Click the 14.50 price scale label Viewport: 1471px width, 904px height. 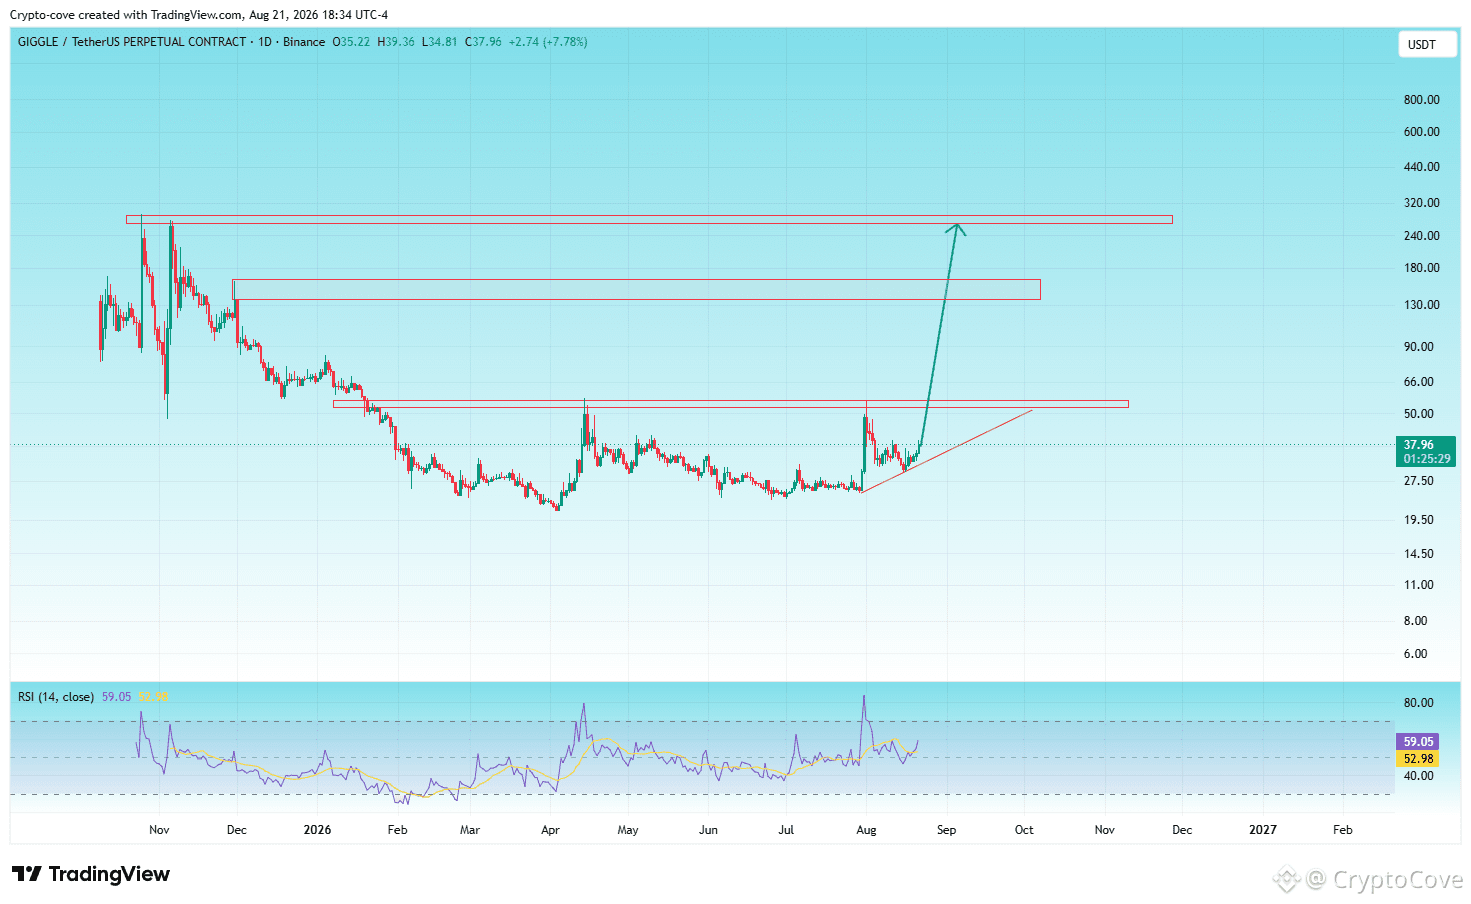1419,554
